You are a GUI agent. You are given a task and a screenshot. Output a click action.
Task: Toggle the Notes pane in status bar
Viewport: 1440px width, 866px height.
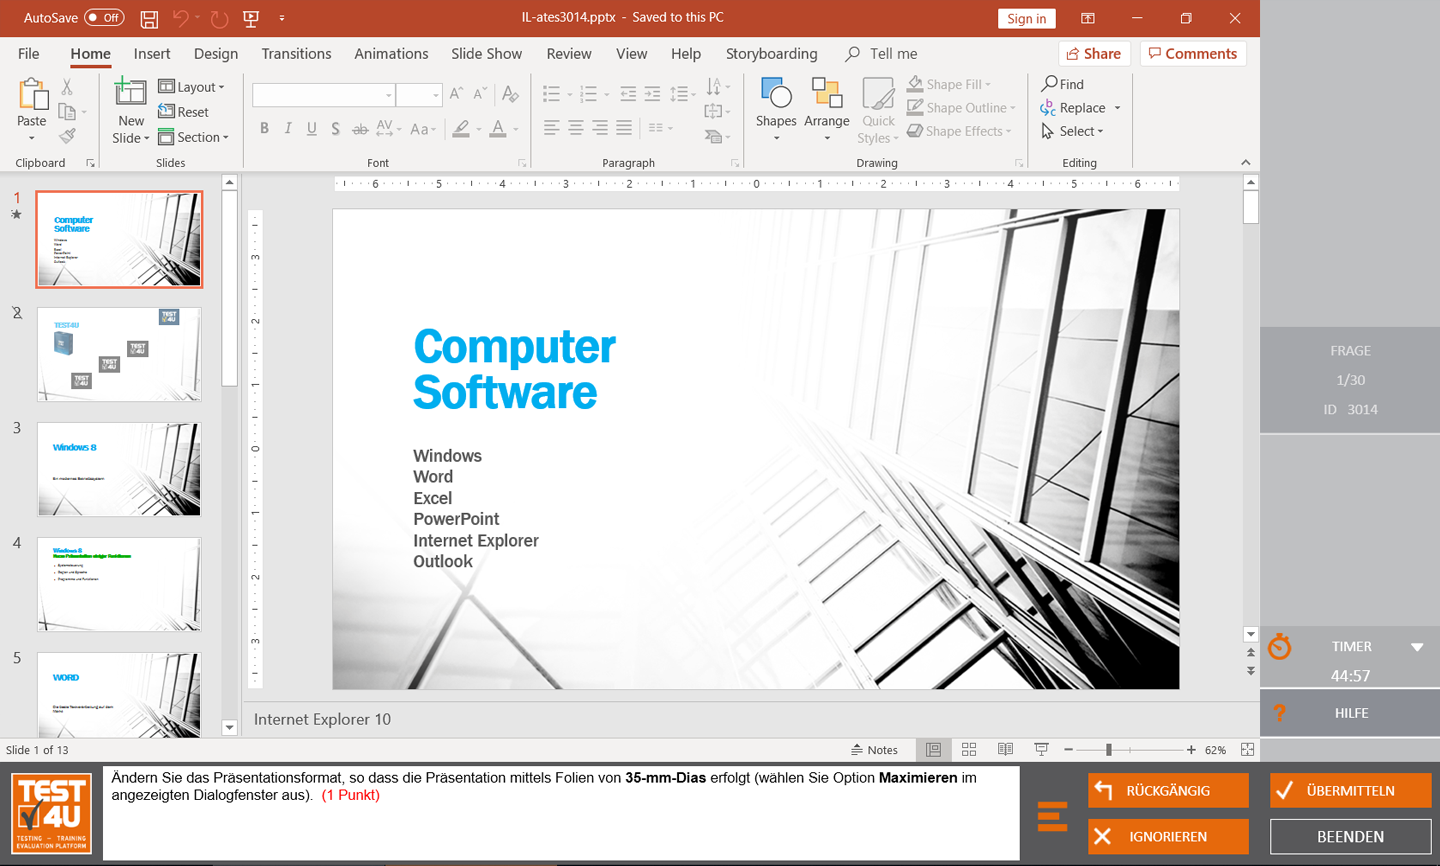point(874,750)
